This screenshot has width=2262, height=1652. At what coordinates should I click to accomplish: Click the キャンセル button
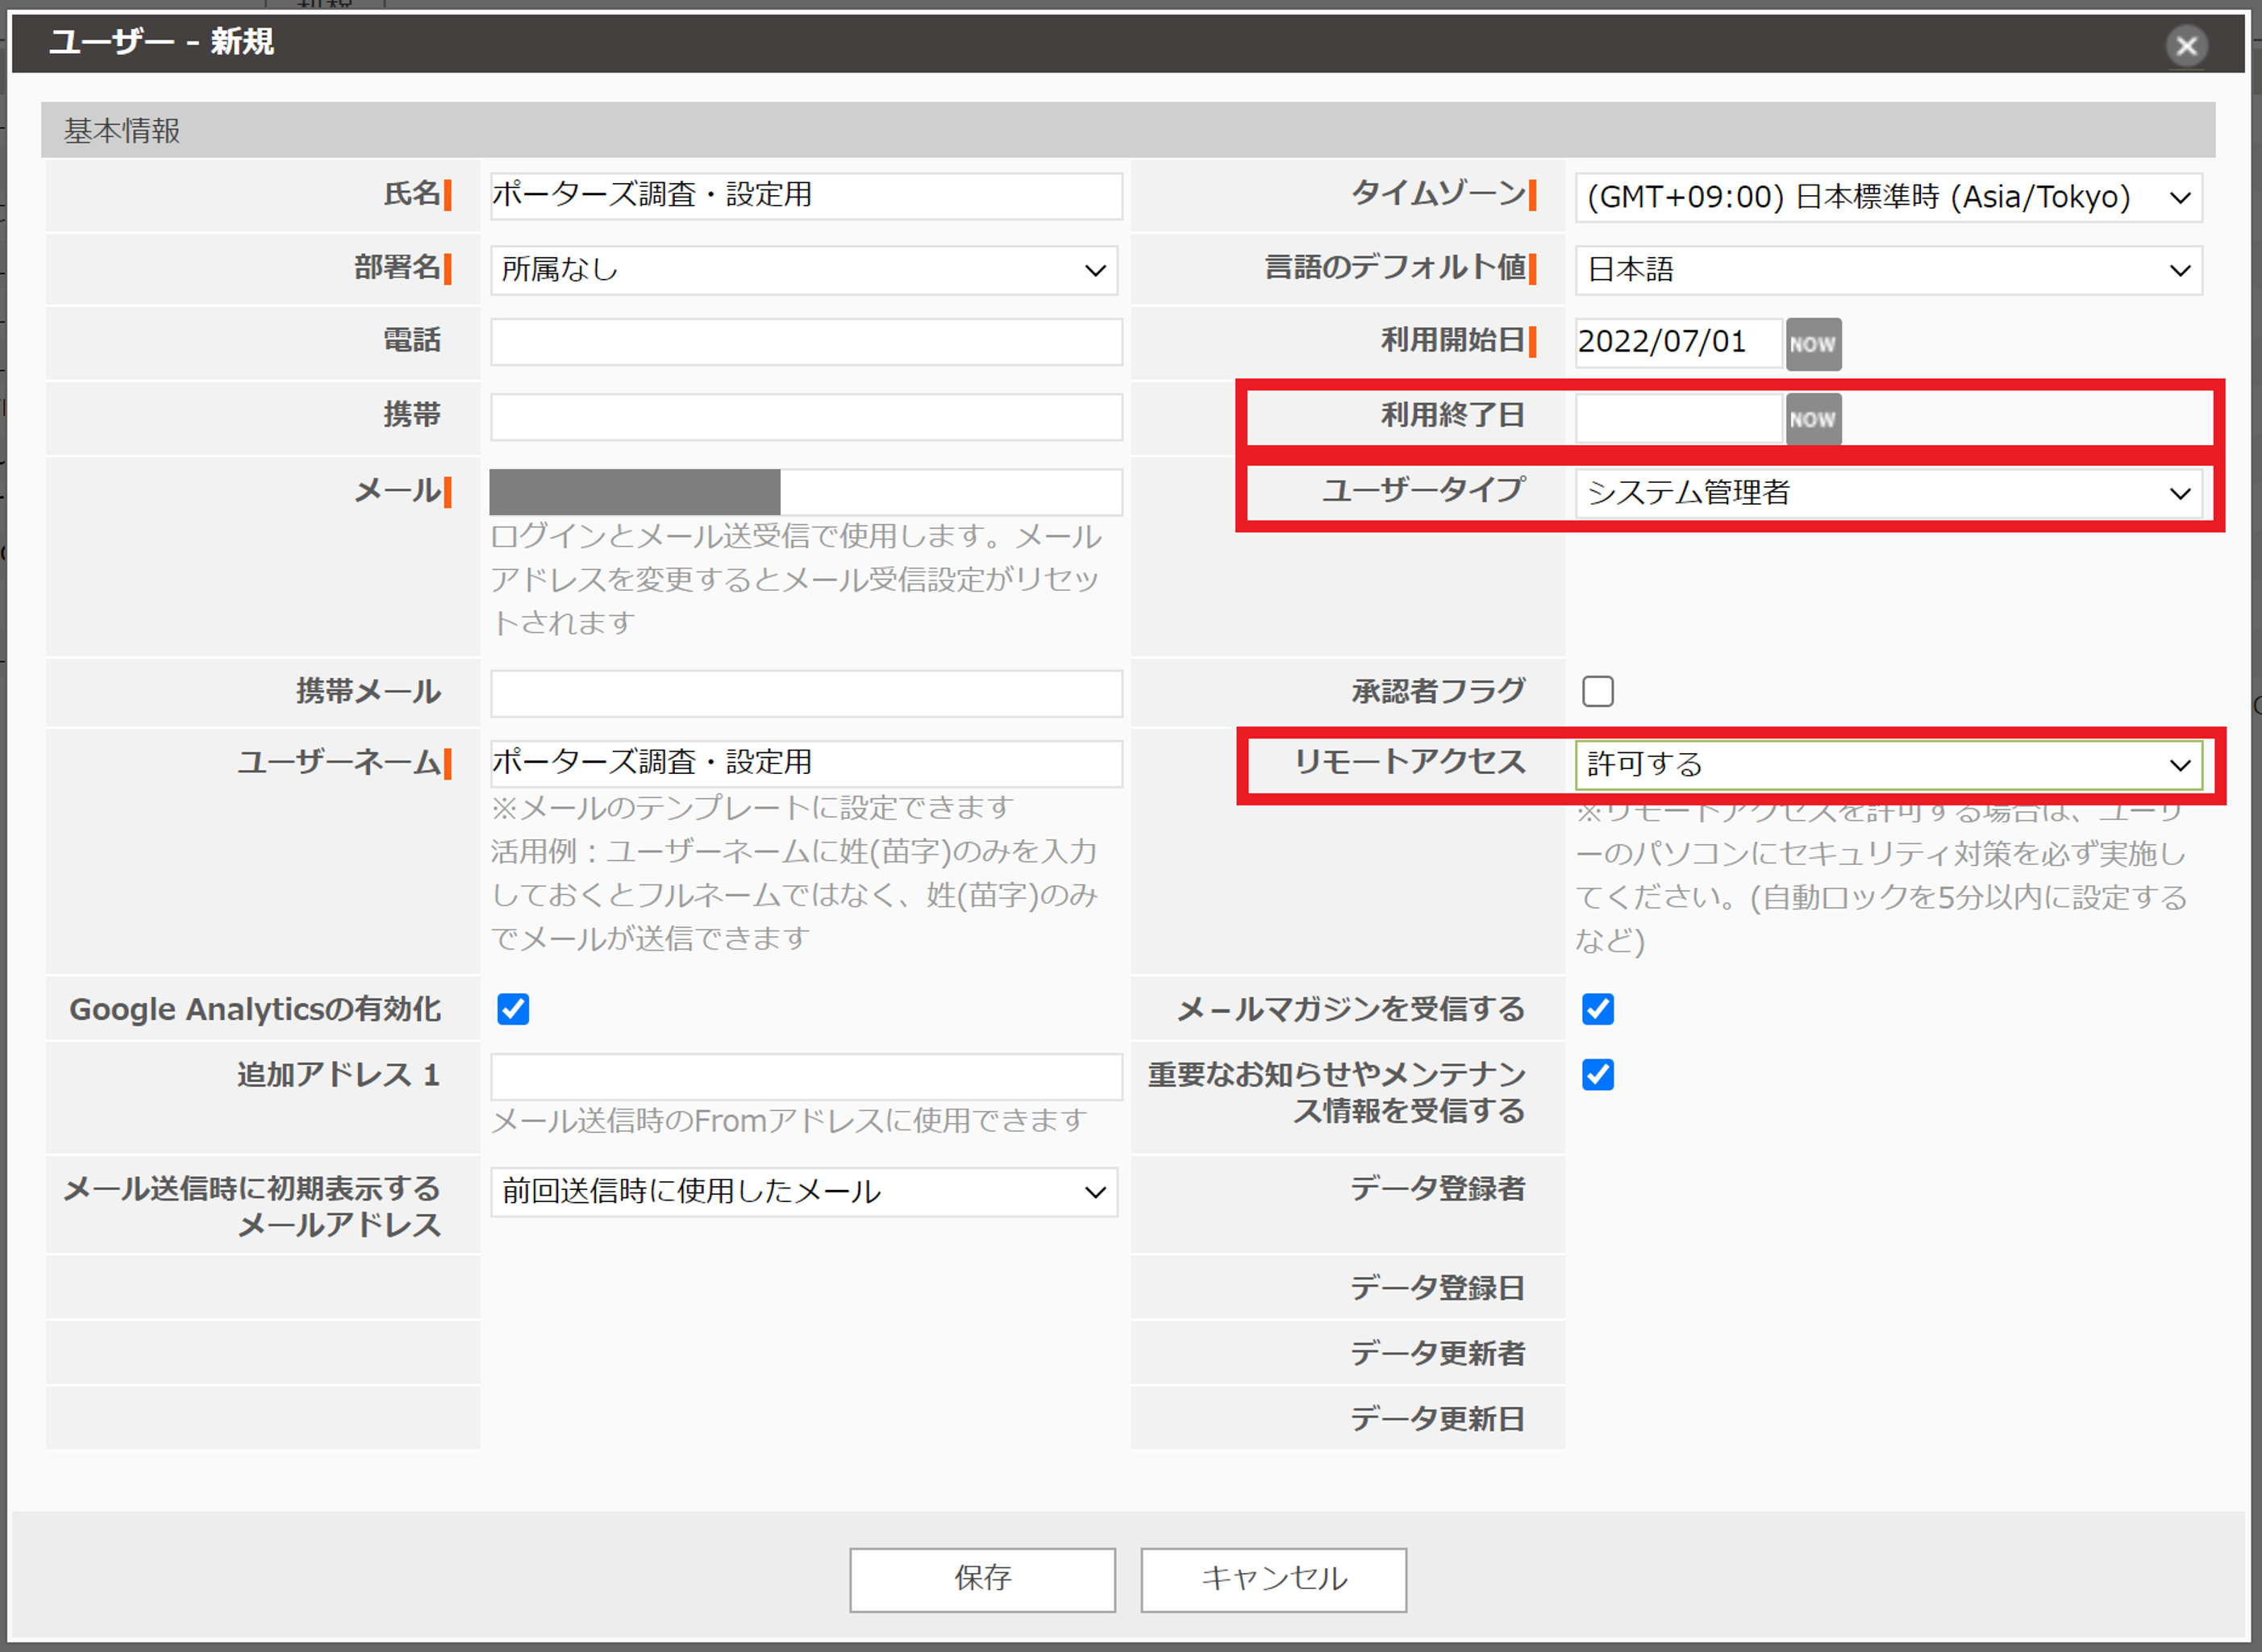coord(1273,1580)
